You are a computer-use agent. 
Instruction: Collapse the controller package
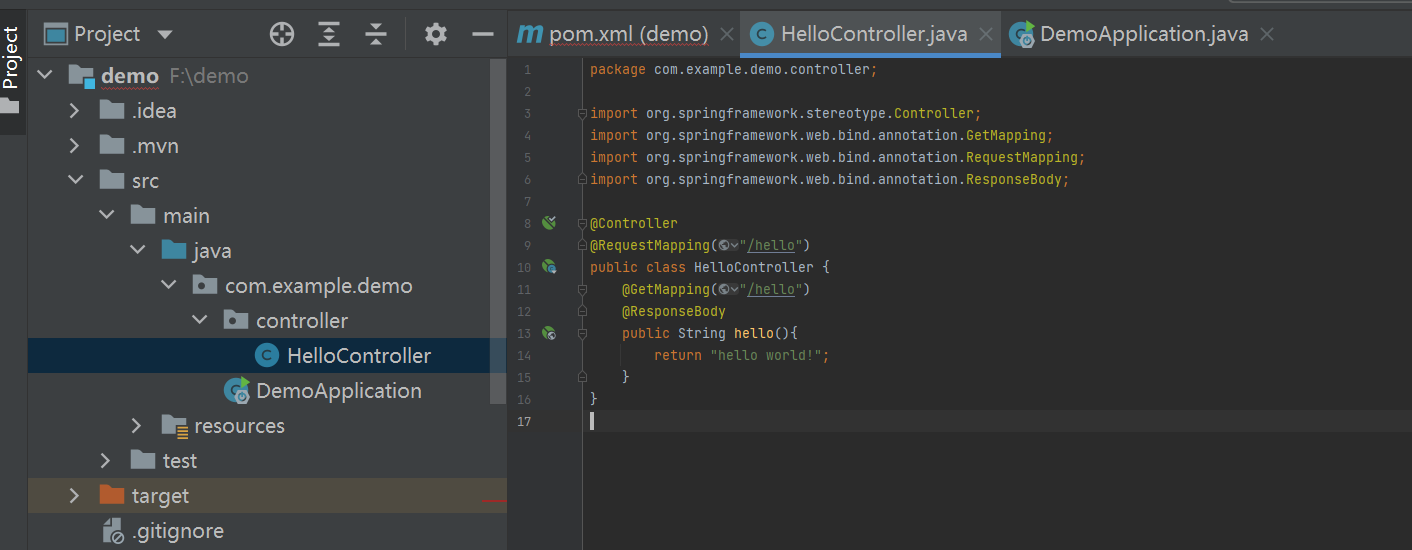coord(199,321)
